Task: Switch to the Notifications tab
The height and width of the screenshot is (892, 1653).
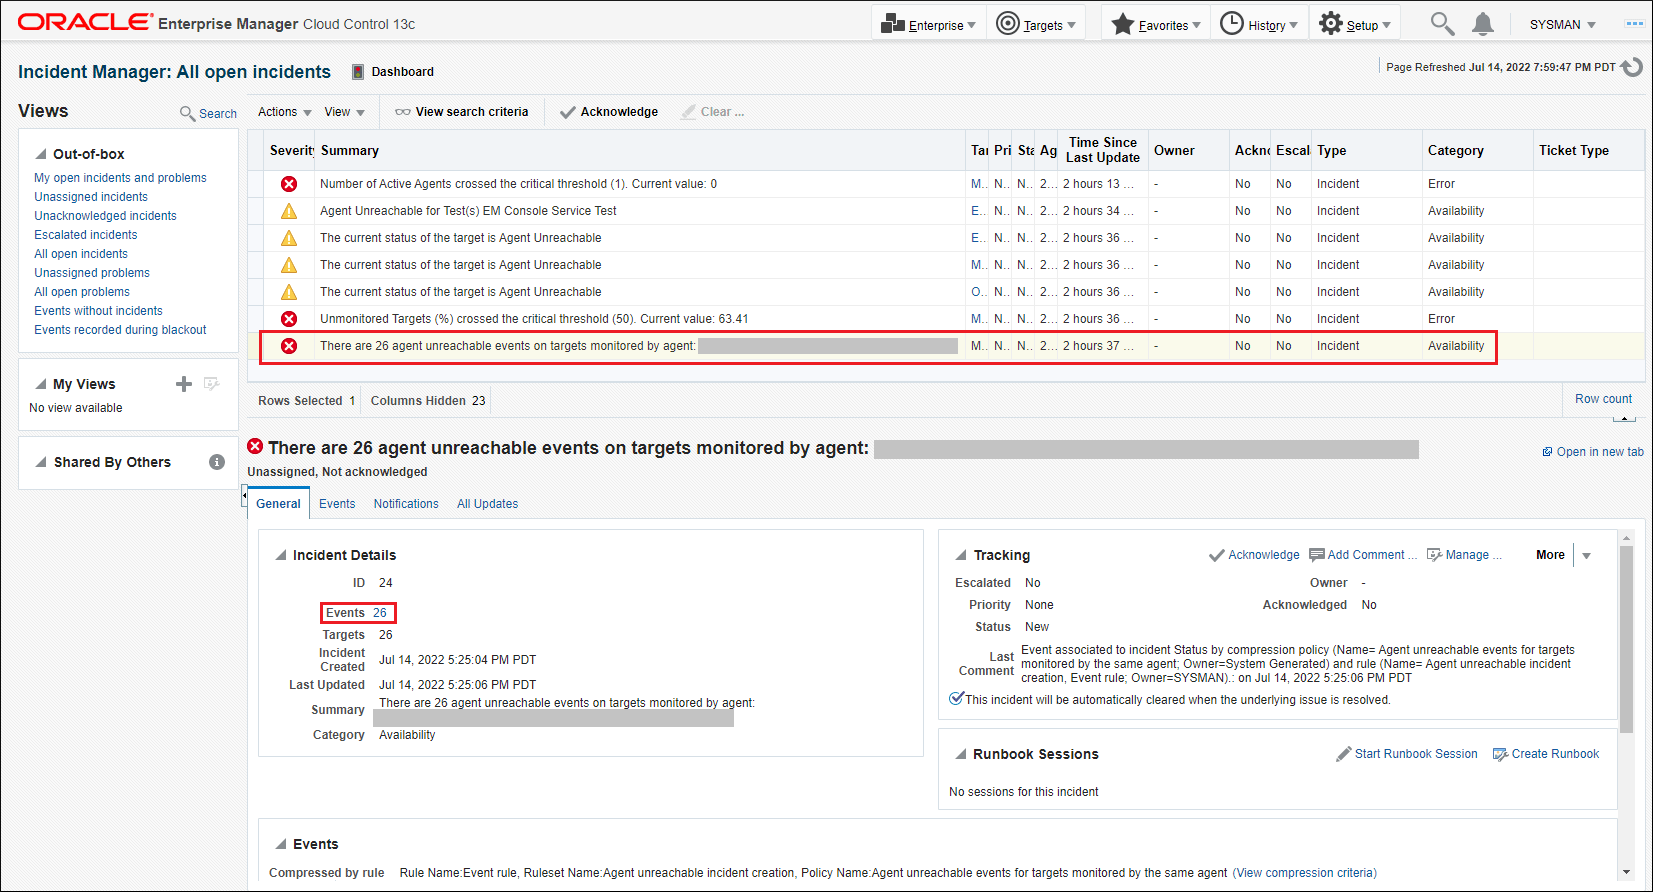Action: click(x=406, y=504)
